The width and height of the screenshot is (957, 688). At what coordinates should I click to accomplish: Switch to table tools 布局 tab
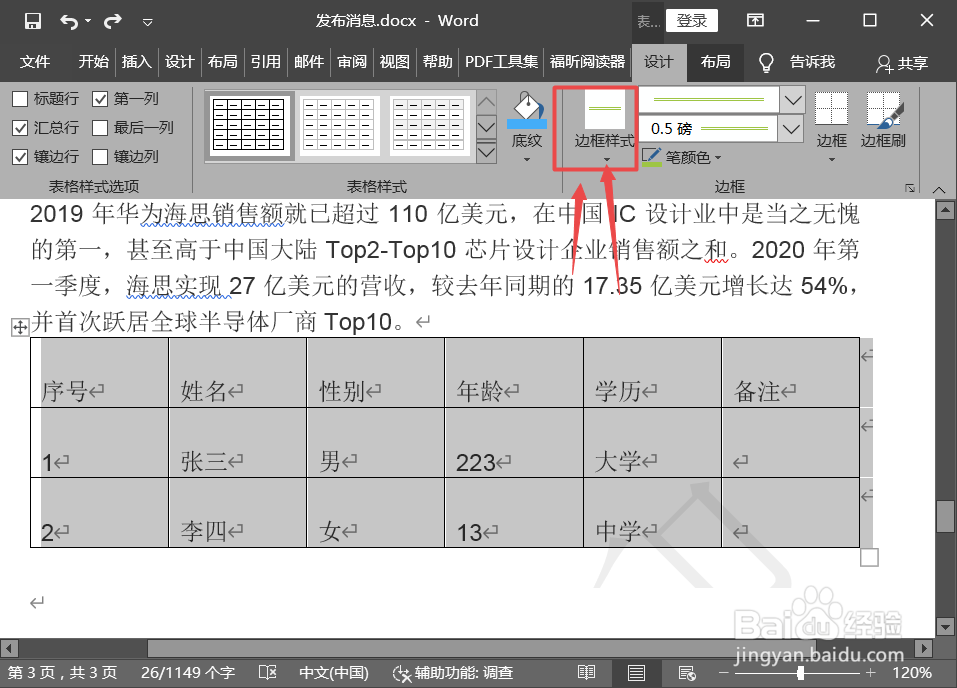tap(715, 62)
